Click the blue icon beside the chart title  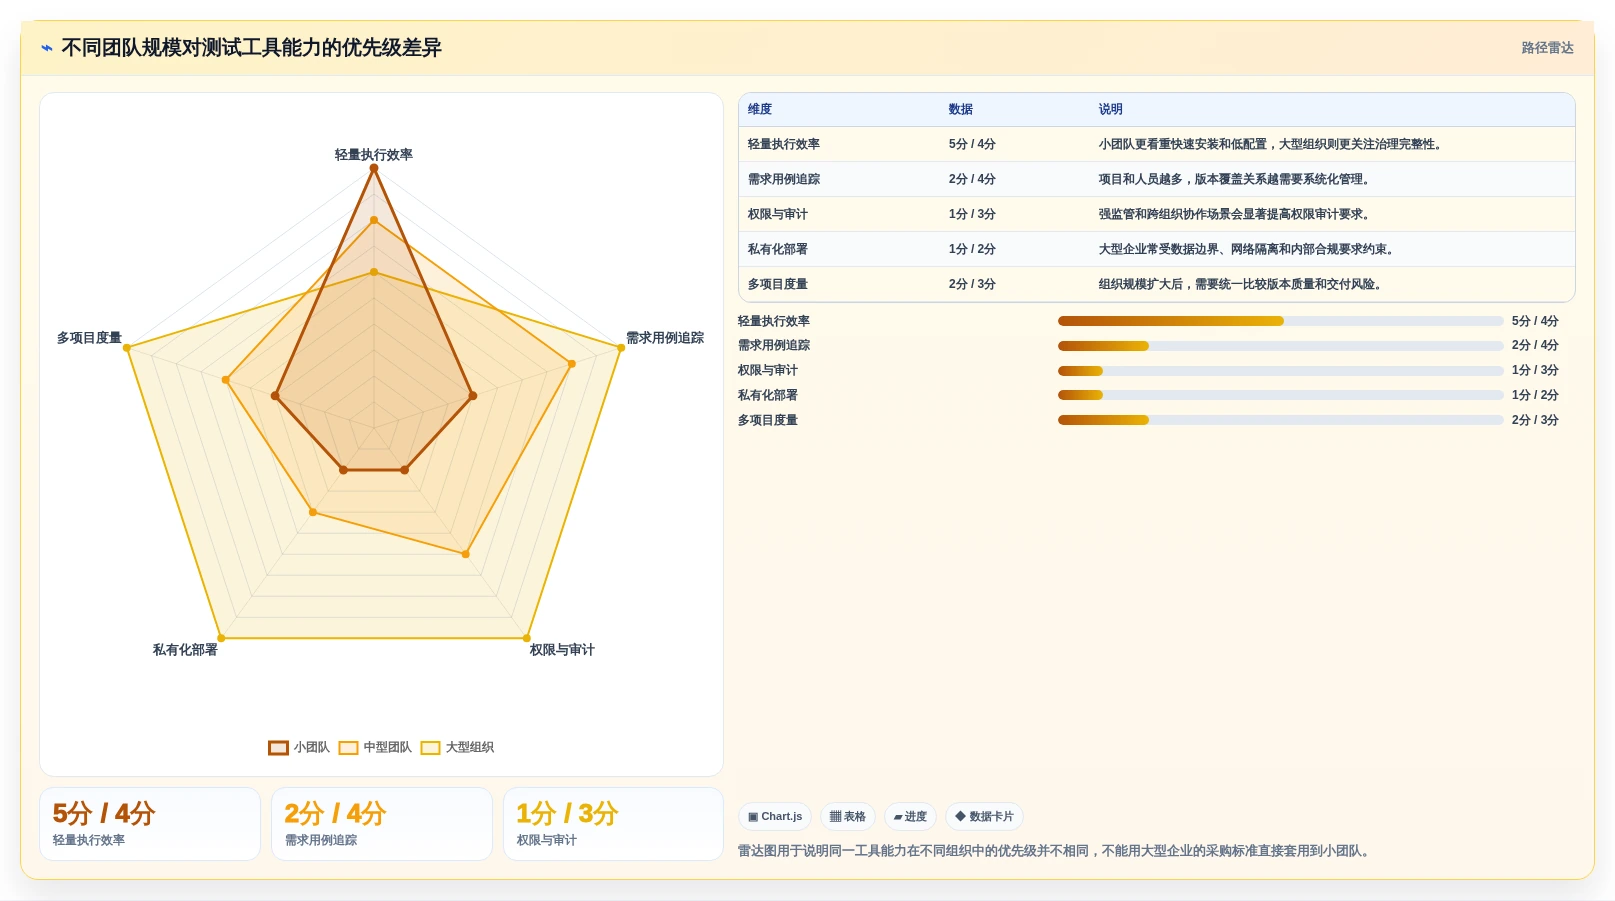(x=47, y=48)
